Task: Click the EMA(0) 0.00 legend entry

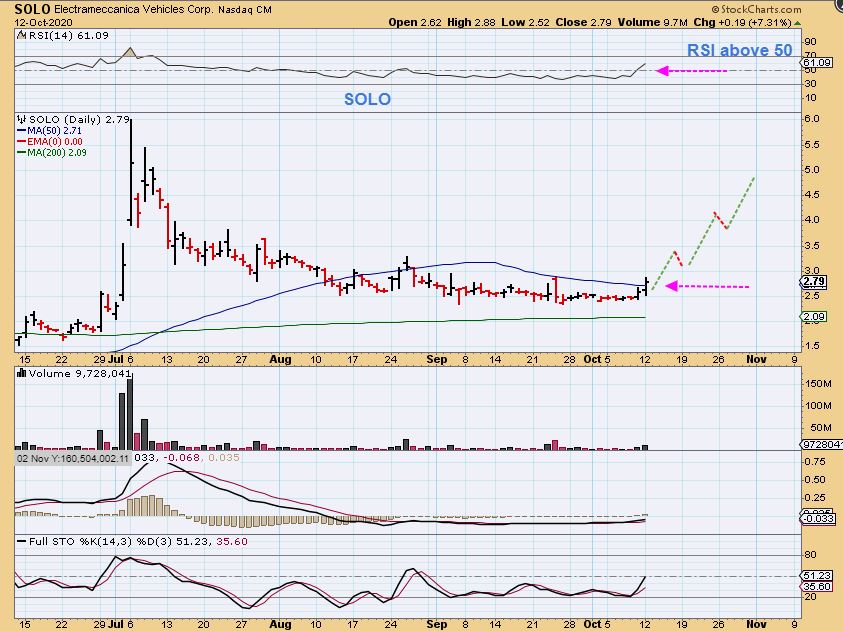Action: click(x=49, y=141)
